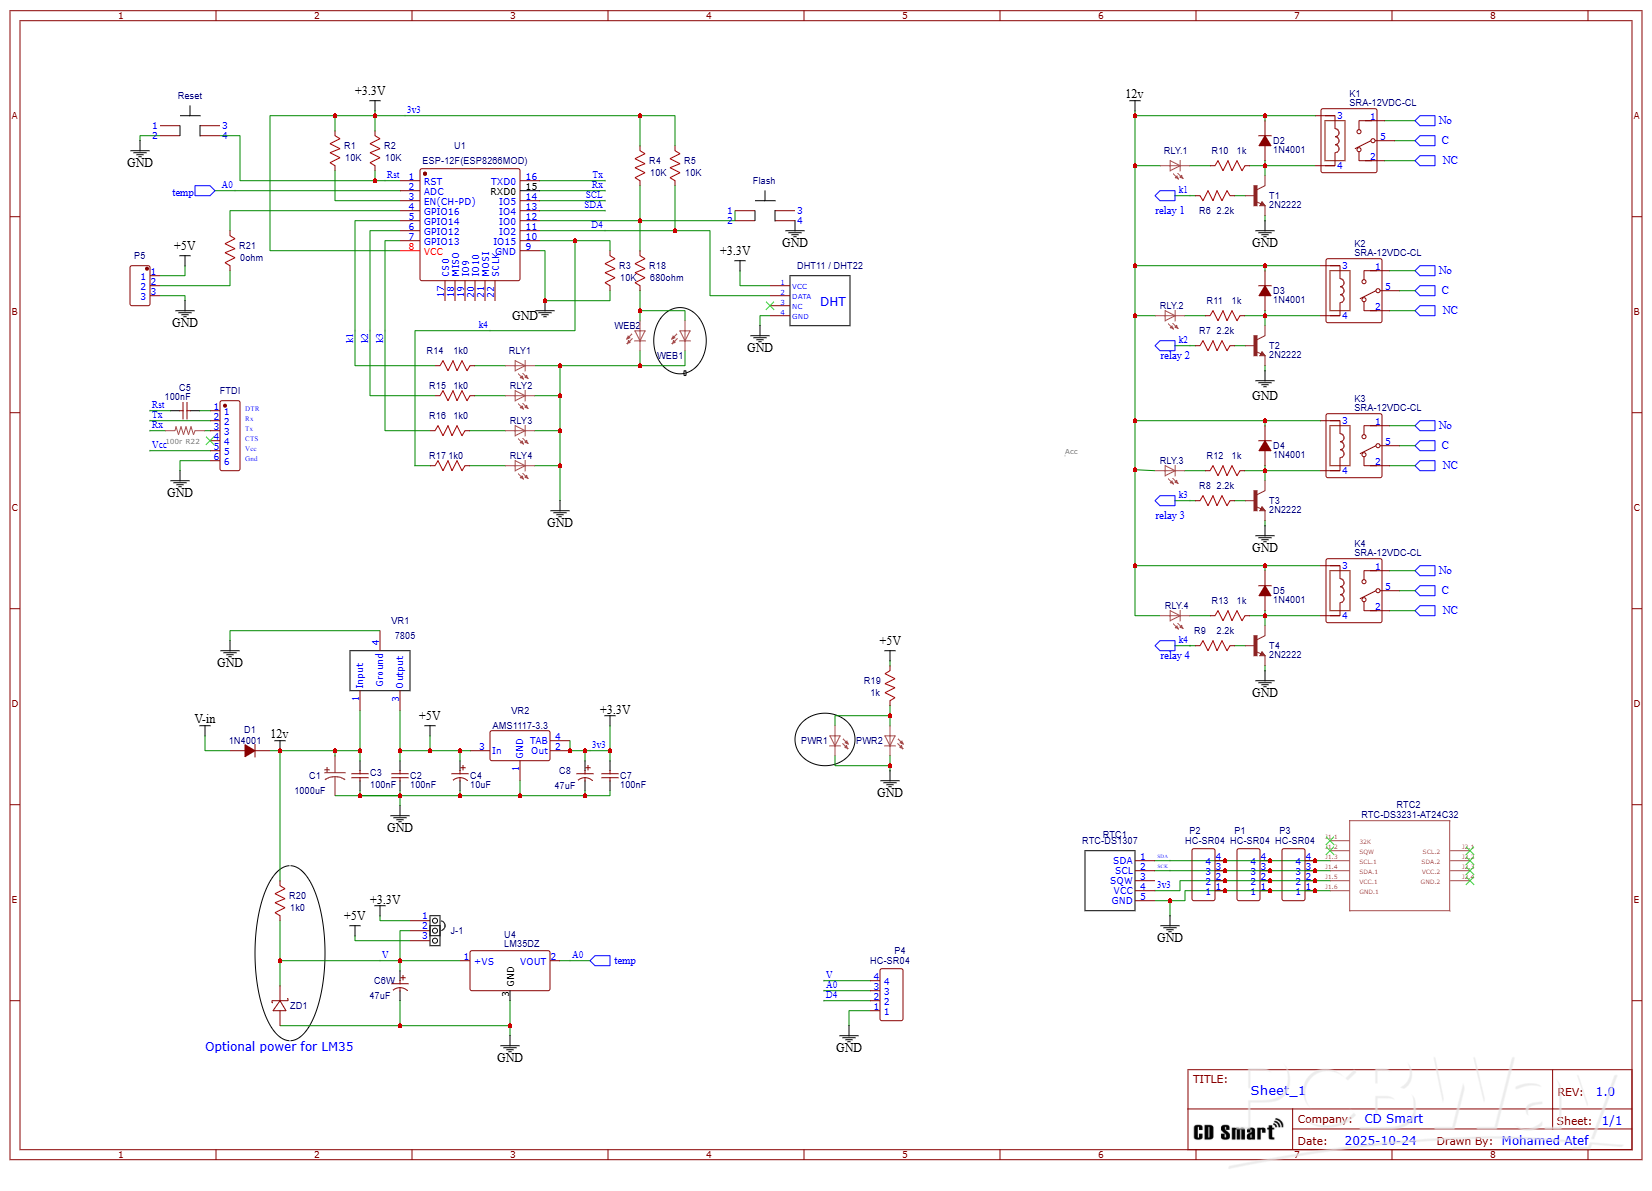Click the 7805 regulator VR1 symbol

click(378, 668)
